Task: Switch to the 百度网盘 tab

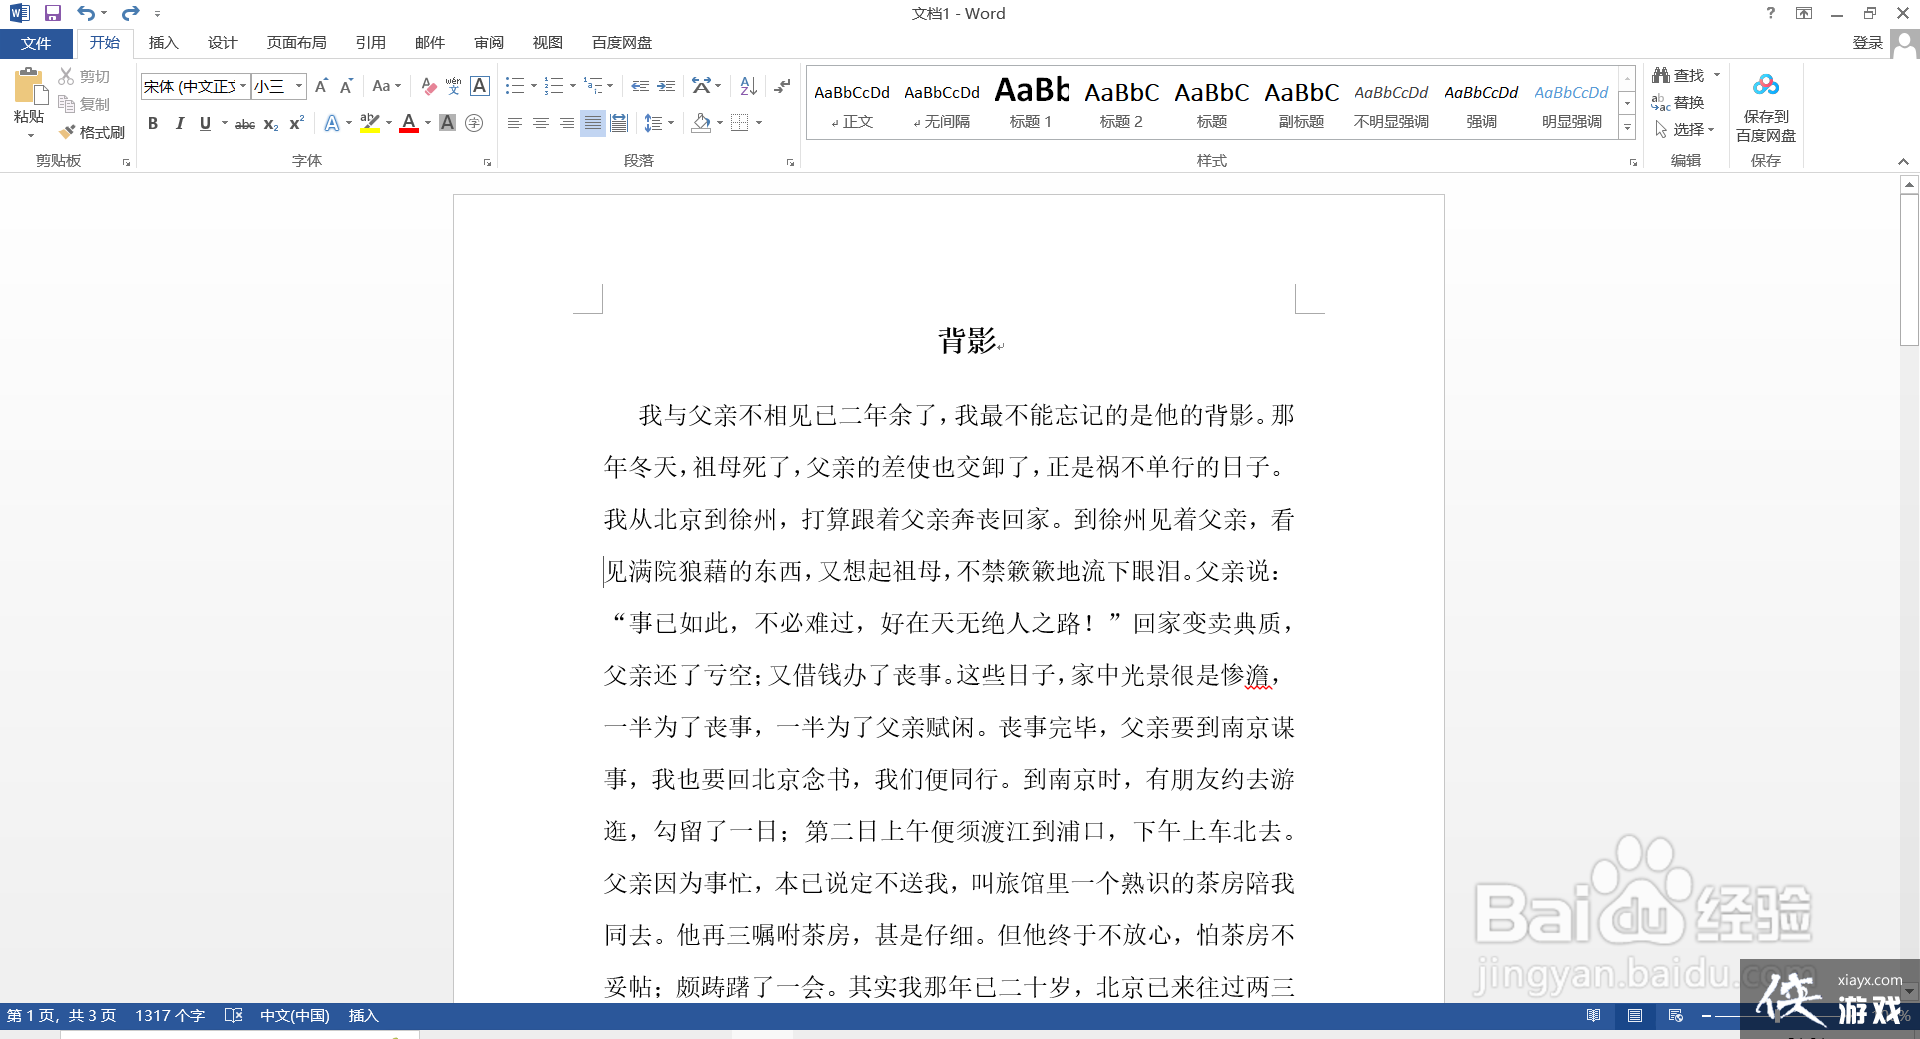Action: (x=621, y=43)
